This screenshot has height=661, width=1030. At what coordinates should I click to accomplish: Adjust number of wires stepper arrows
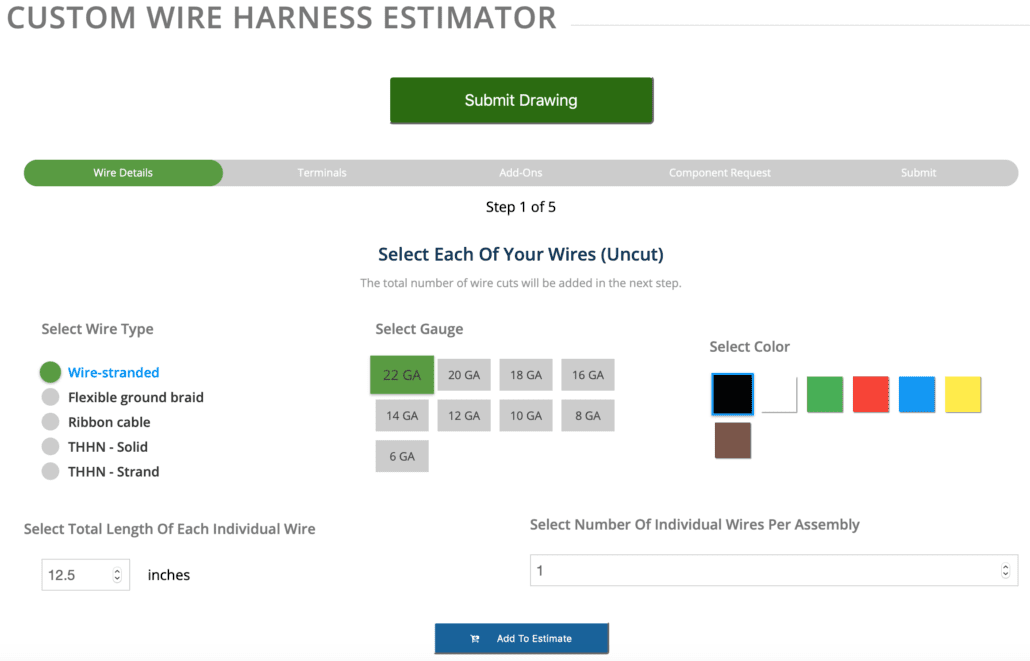pyautogui.click(x=1005, y=571)
